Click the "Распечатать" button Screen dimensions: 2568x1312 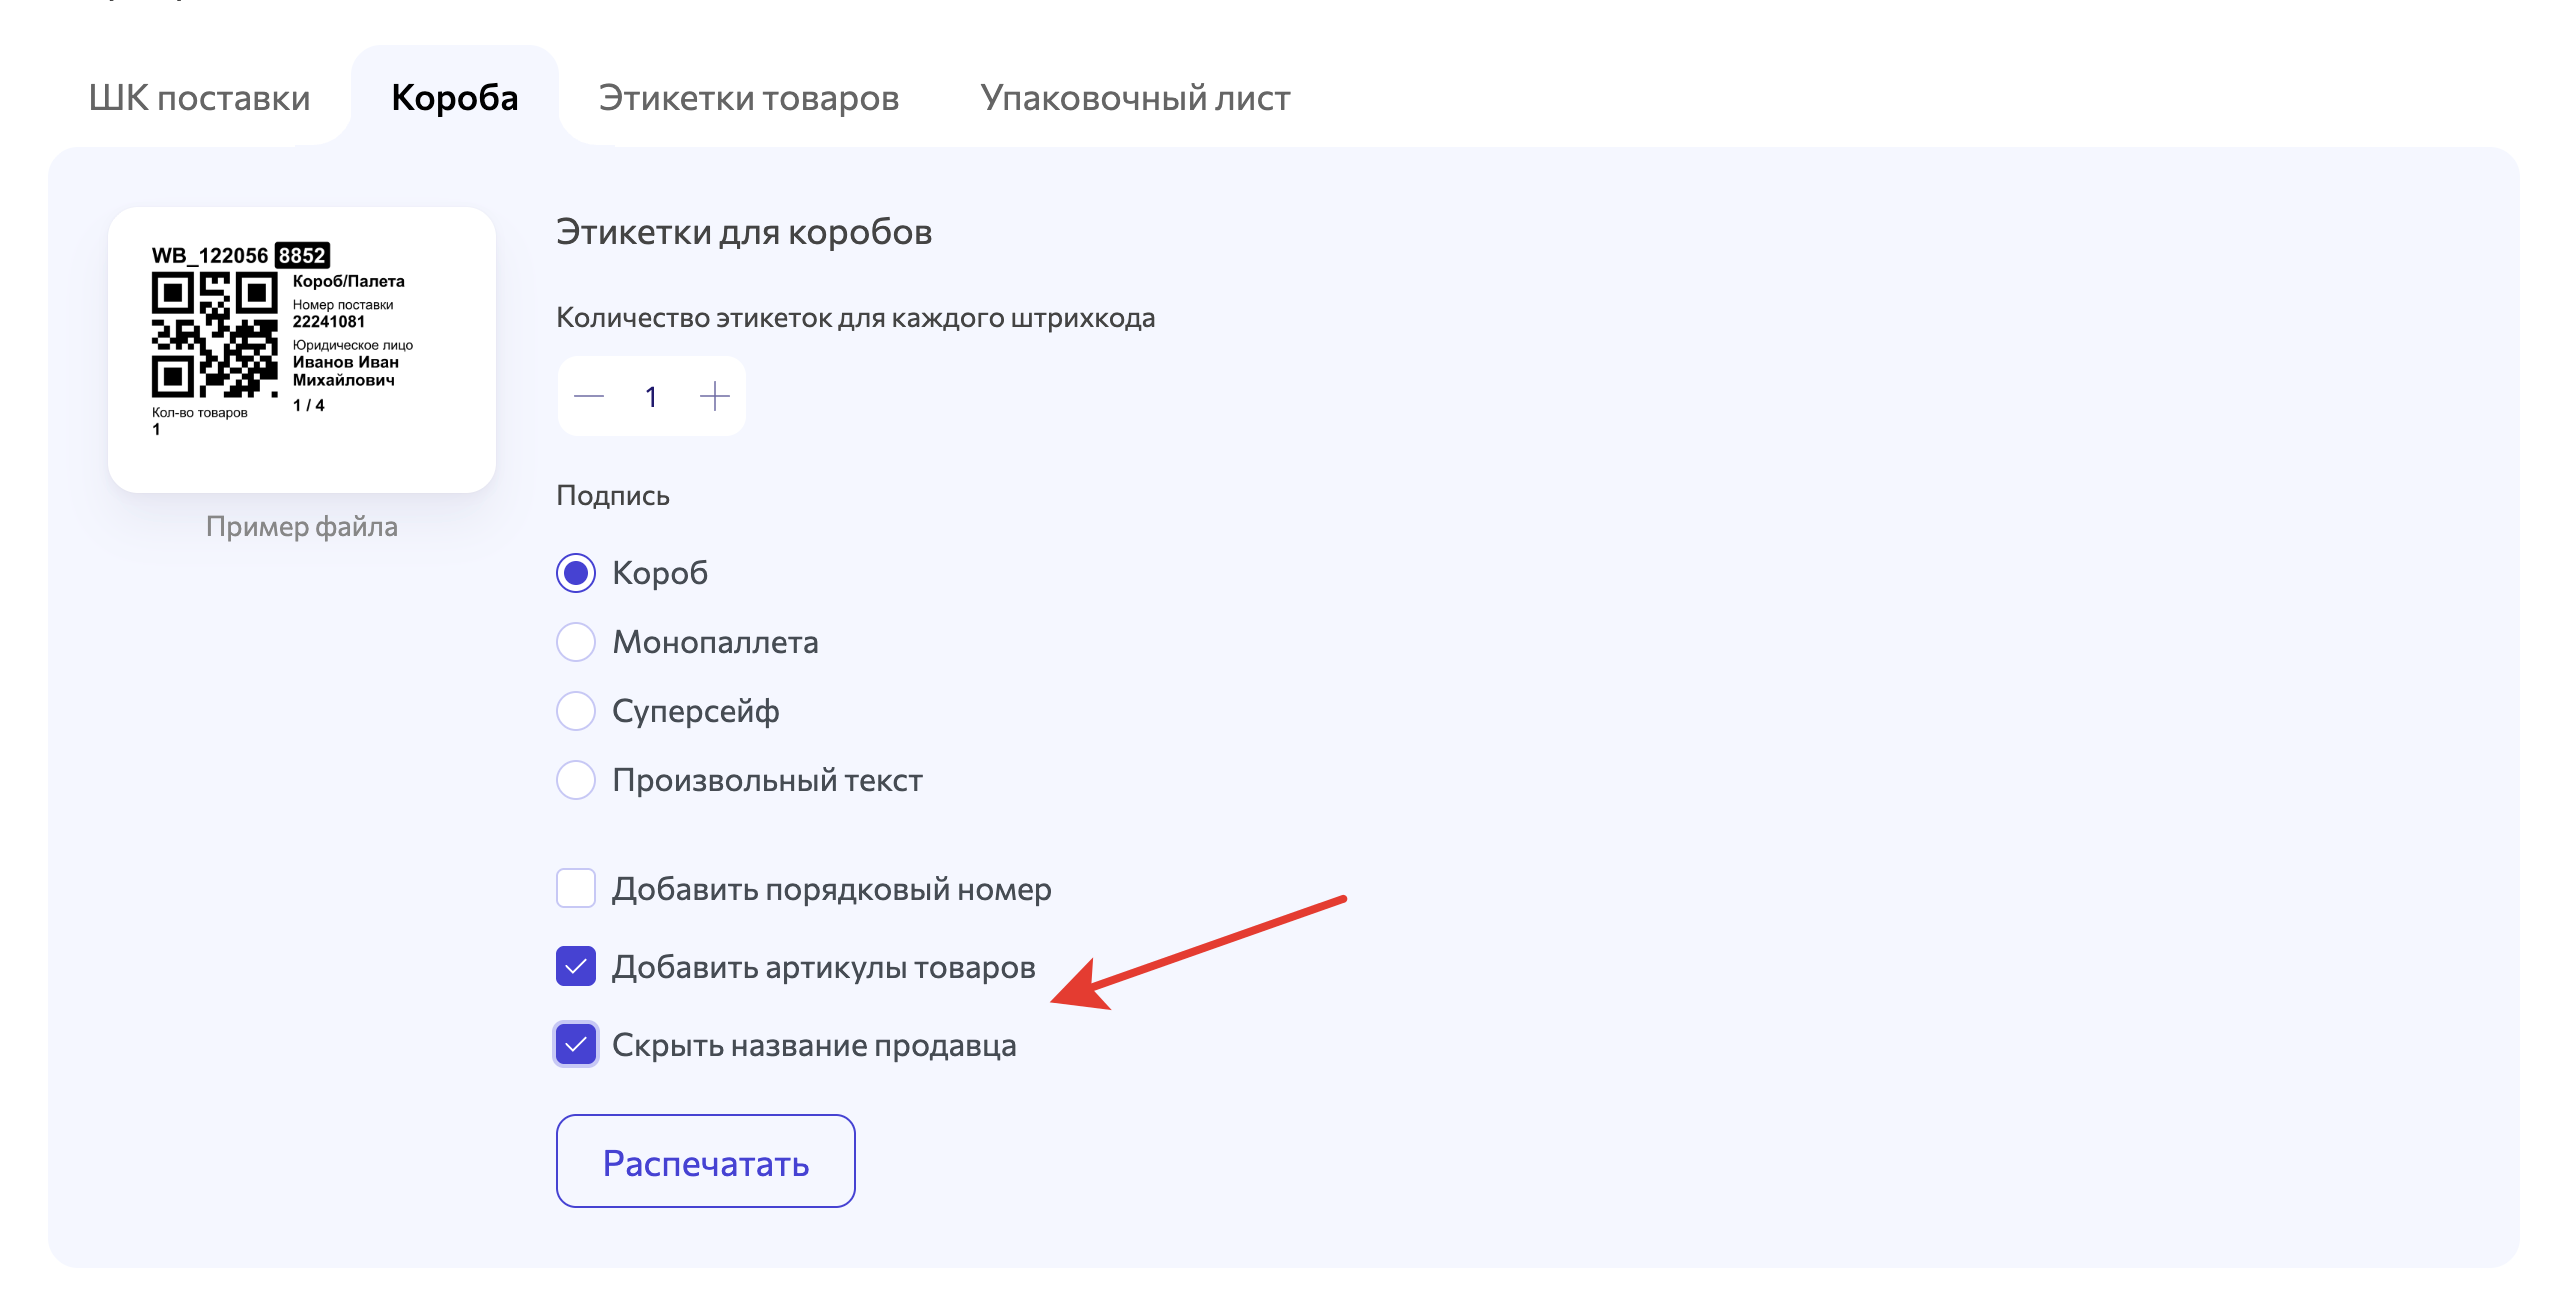[x=705, y=1161]
